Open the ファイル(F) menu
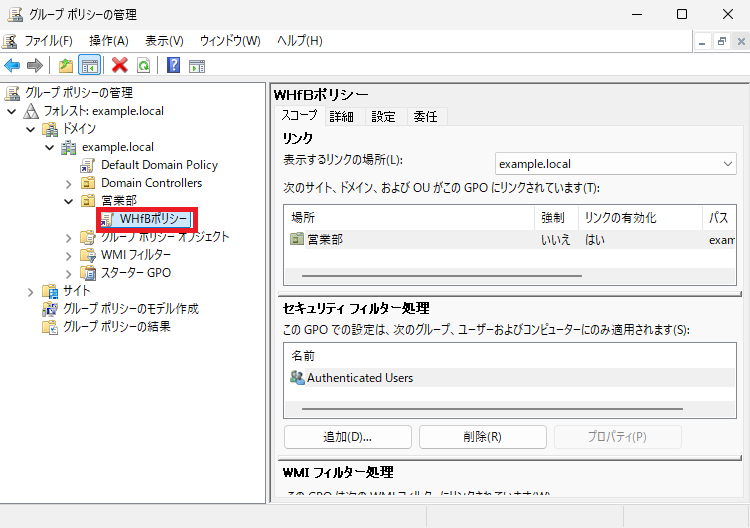This screenshot has height=528, width=750. tap(48, 41)
